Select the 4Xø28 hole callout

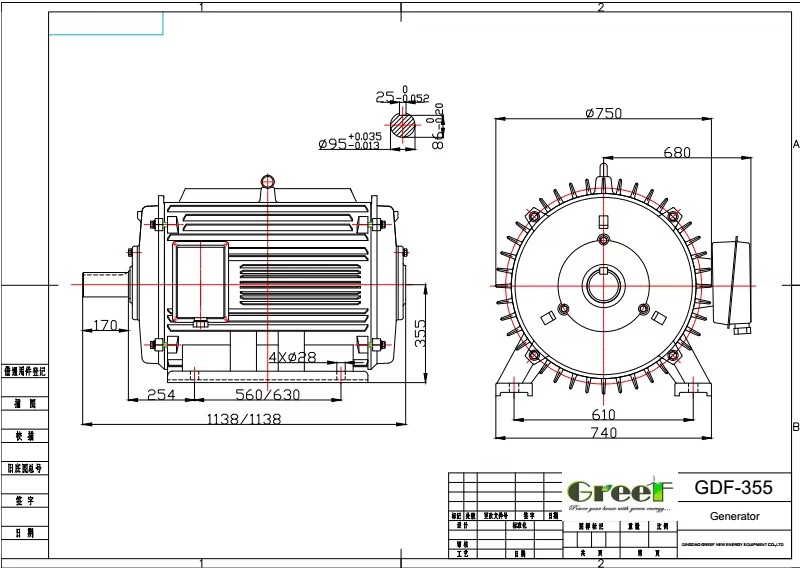click(292, 357)
